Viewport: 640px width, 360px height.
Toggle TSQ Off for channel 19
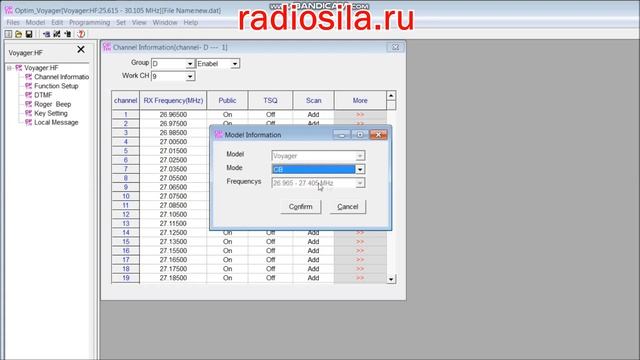coord(270,278)
